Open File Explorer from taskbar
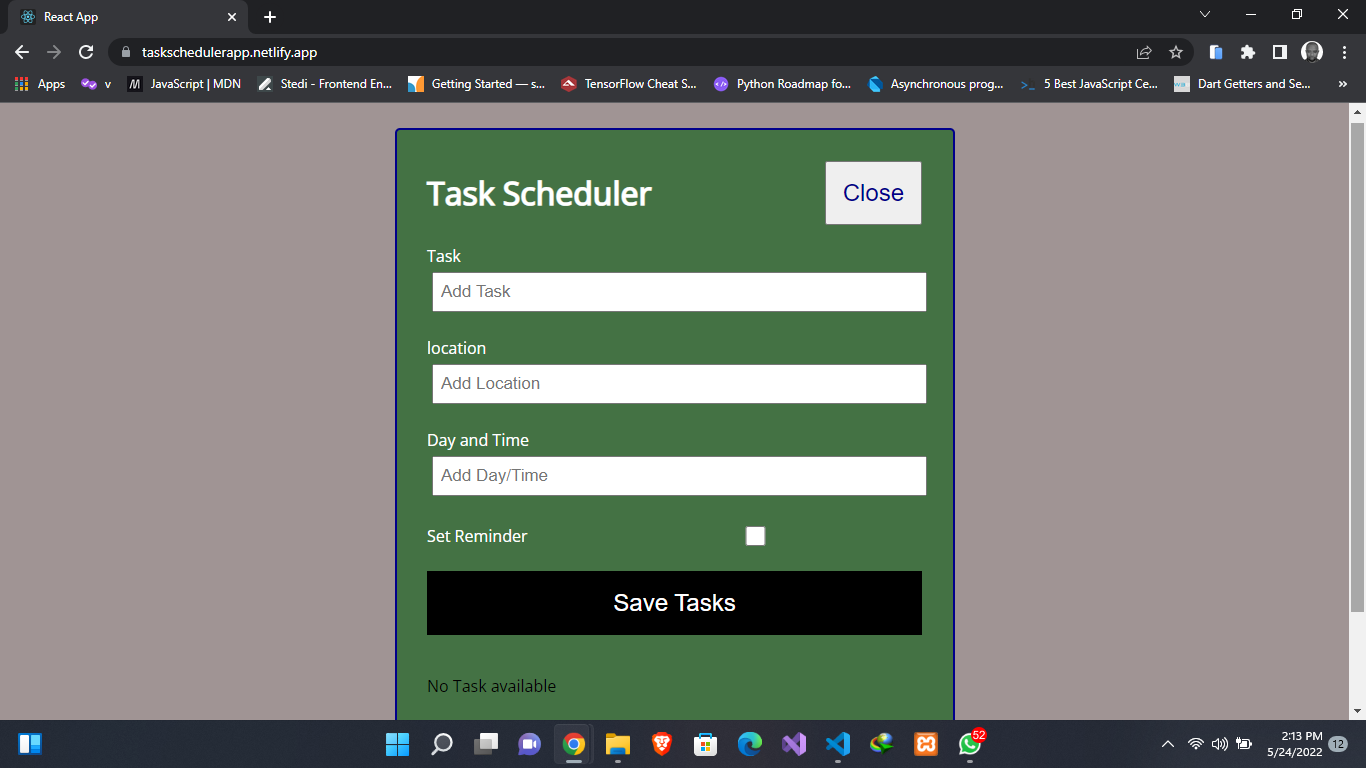The image size is (1366, 768). coord(617,744)
